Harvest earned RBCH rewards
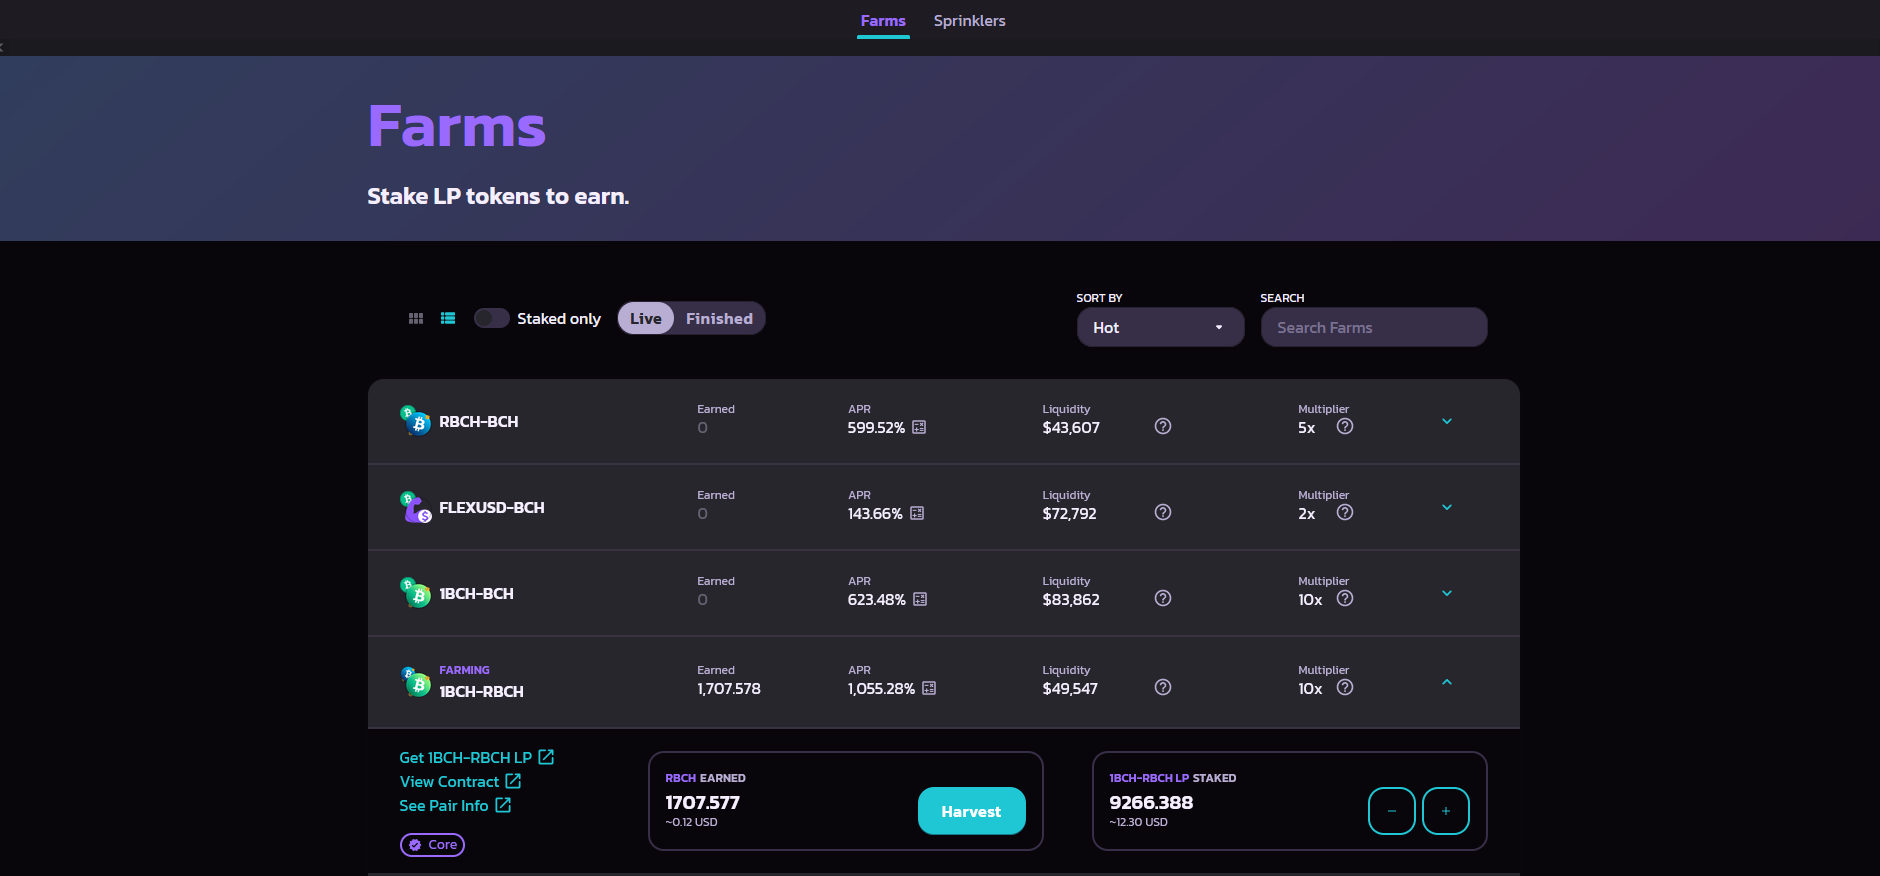This screenshot has height=876, width=1880. (971, 811)
